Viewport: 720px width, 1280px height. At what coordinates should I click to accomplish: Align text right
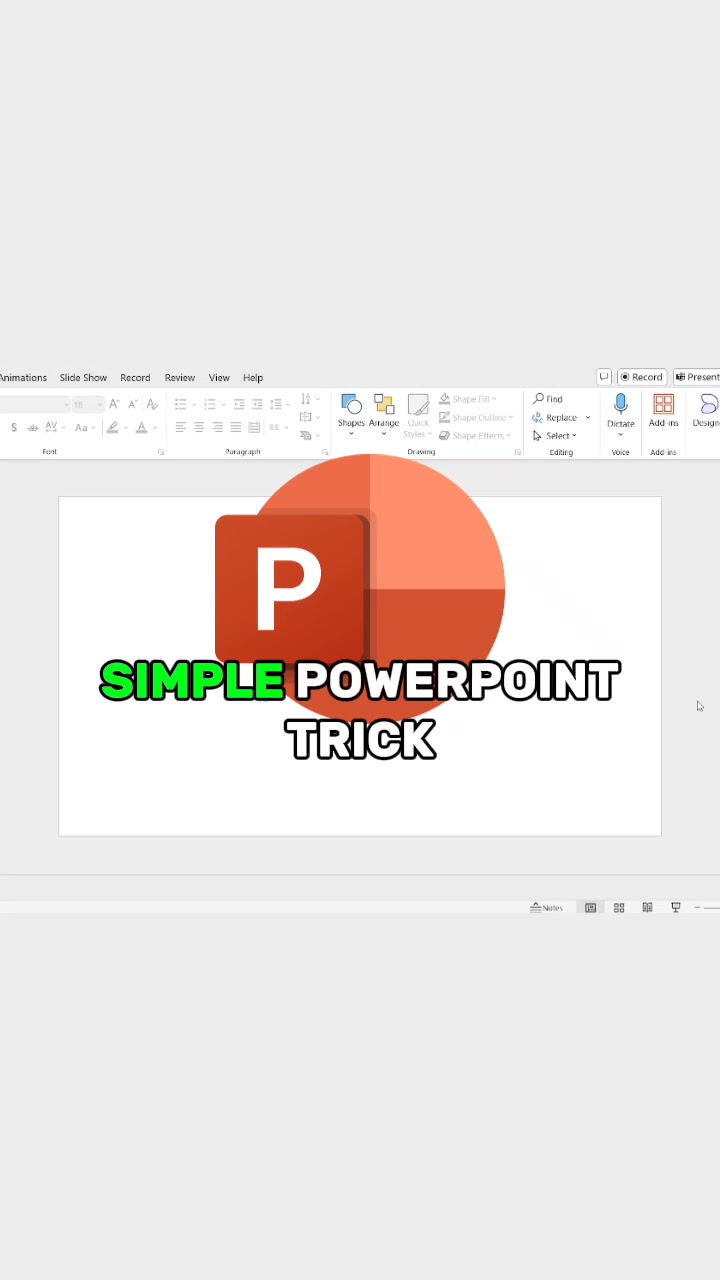point(217,428)
